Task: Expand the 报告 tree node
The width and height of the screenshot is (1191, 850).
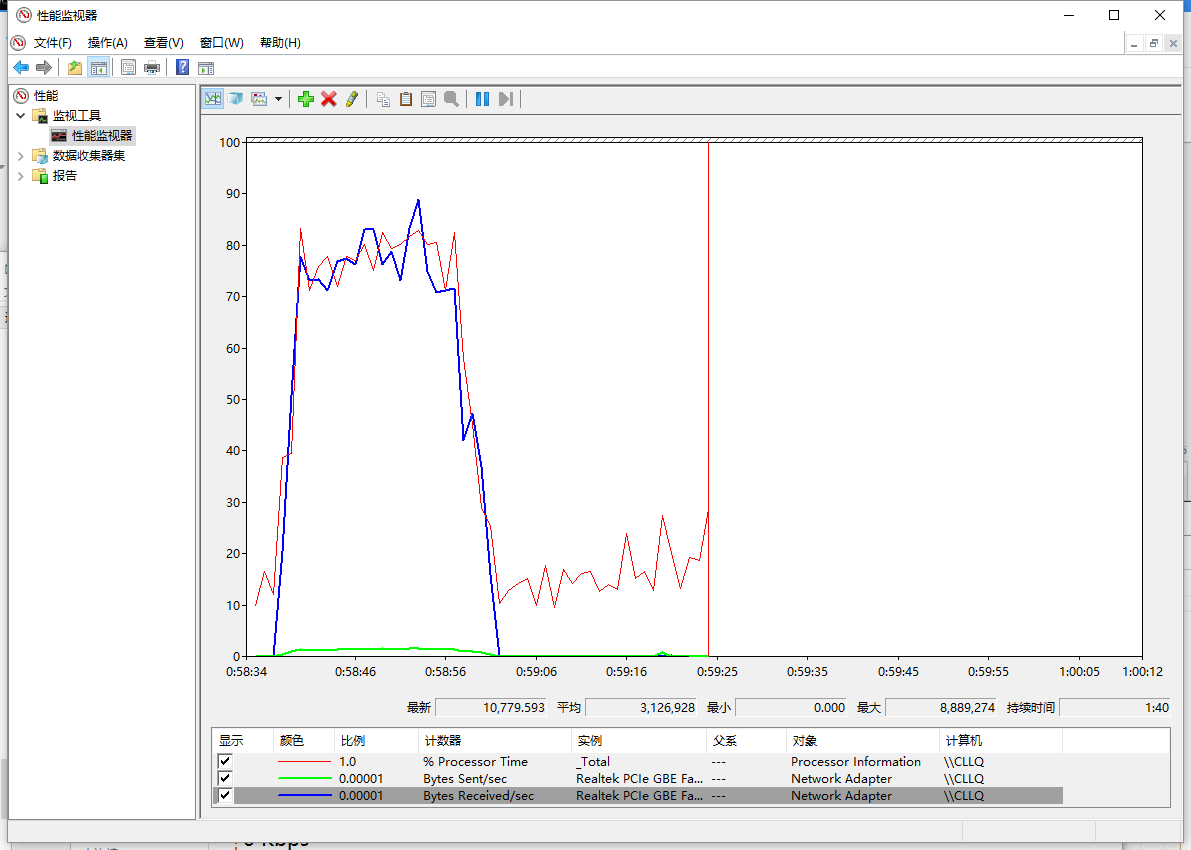Action: tap(21, 176)
